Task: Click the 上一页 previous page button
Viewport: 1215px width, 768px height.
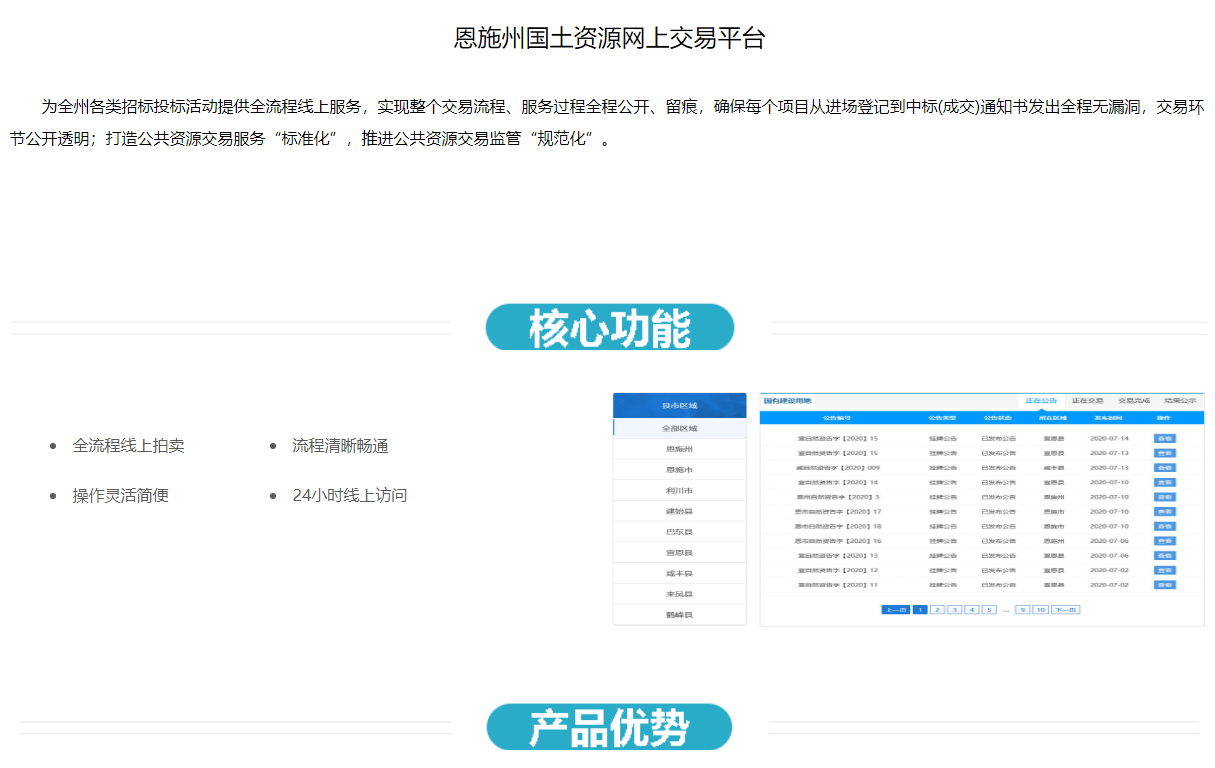Action: 895,609
